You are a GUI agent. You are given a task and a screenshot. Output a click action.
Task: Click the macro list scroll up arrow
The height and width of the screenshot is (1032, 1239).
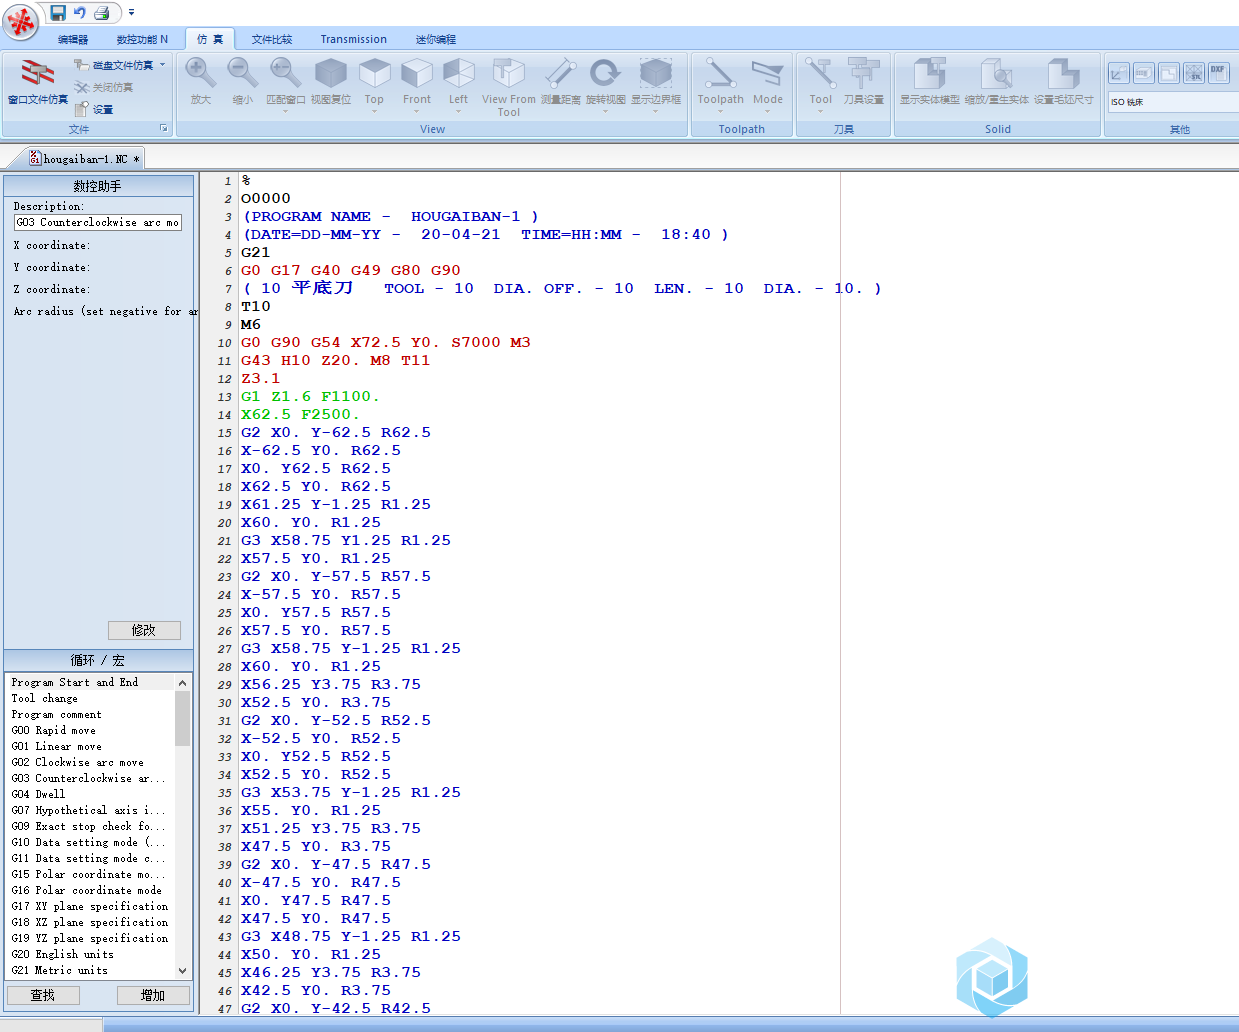click(182, 683)
